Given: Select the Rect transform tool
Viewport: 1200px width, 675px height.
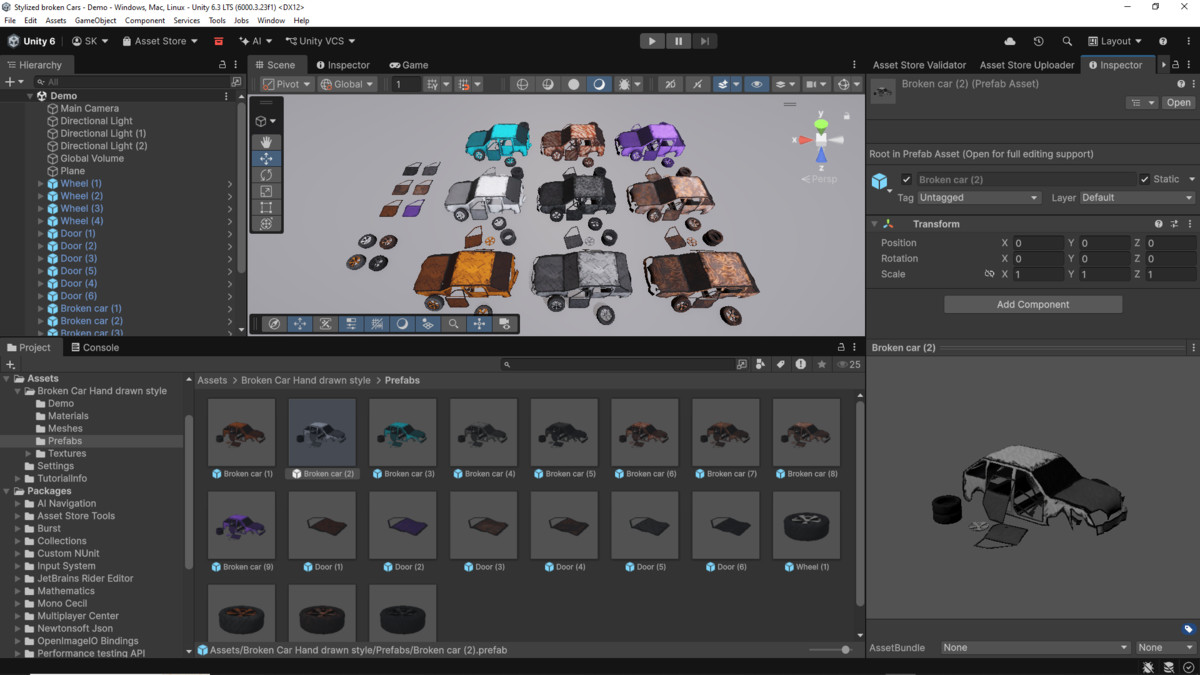Looking at the screenshot, I should click(x=266, y=208).
